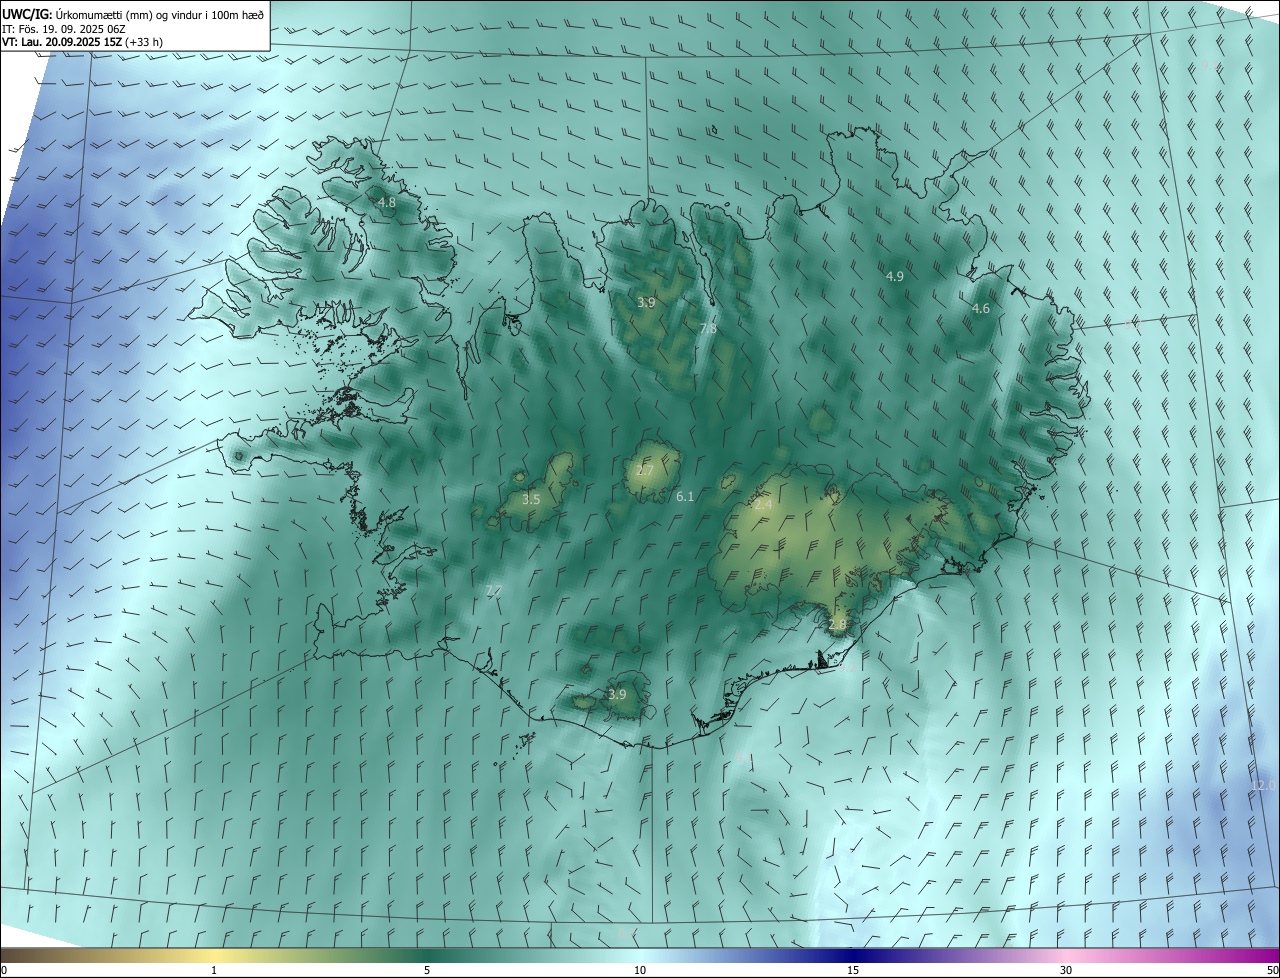This screenshot has height=978, width=1280.
Task: Click the 3.5 value on the elongated glacier
Action: pyautogui.click(x=531, y=499)
